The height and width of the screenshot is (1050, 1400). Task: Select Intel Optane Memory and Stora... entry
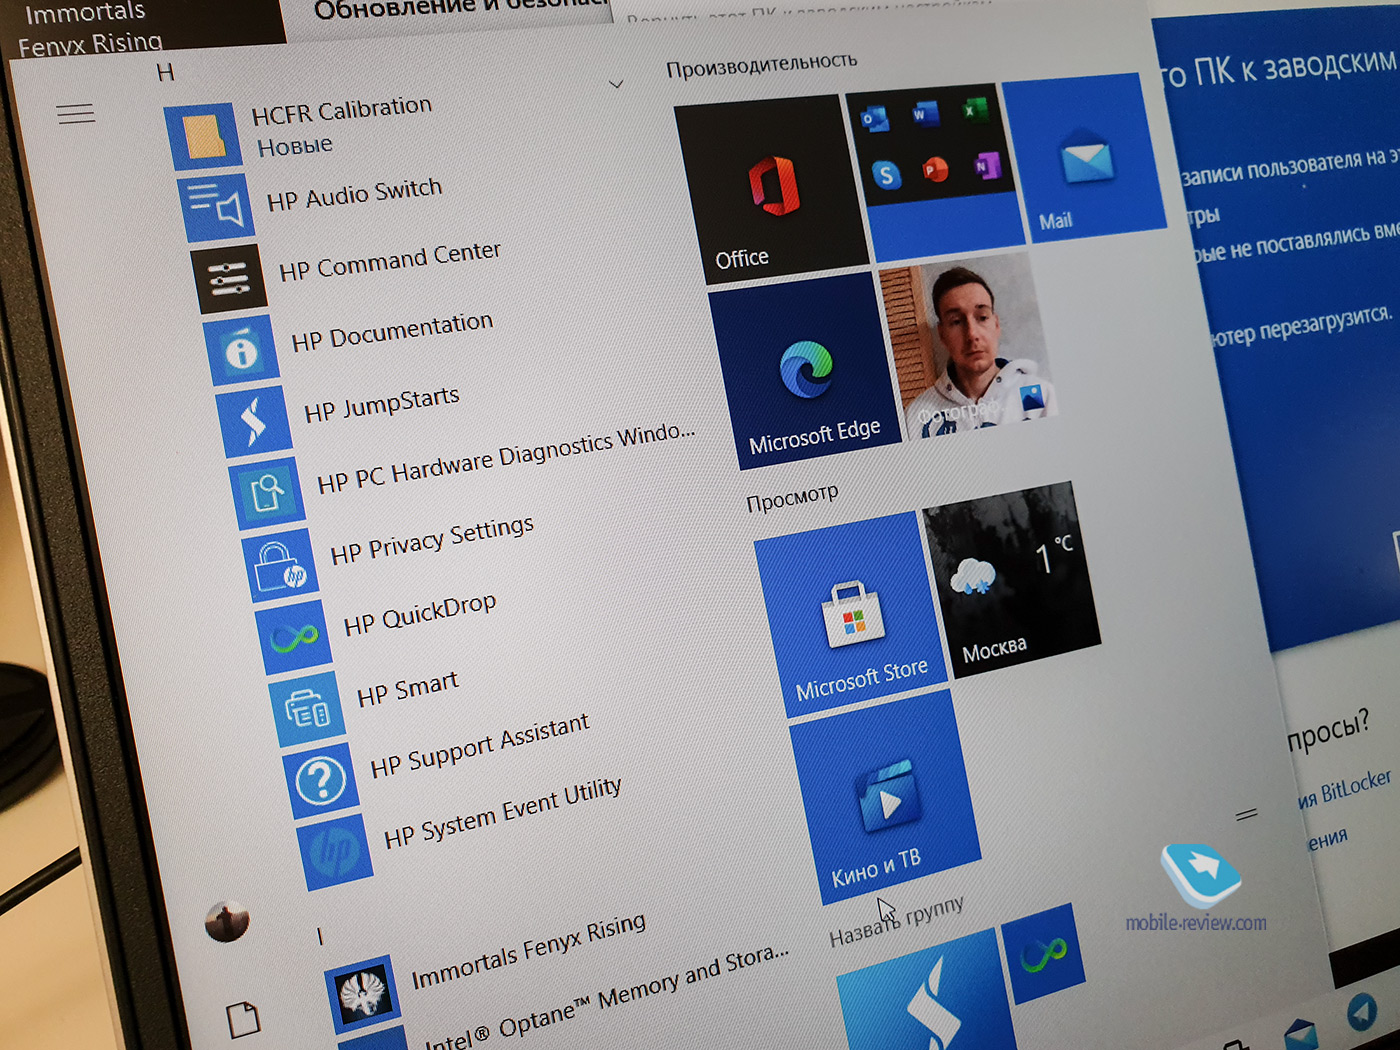[607, 998]
